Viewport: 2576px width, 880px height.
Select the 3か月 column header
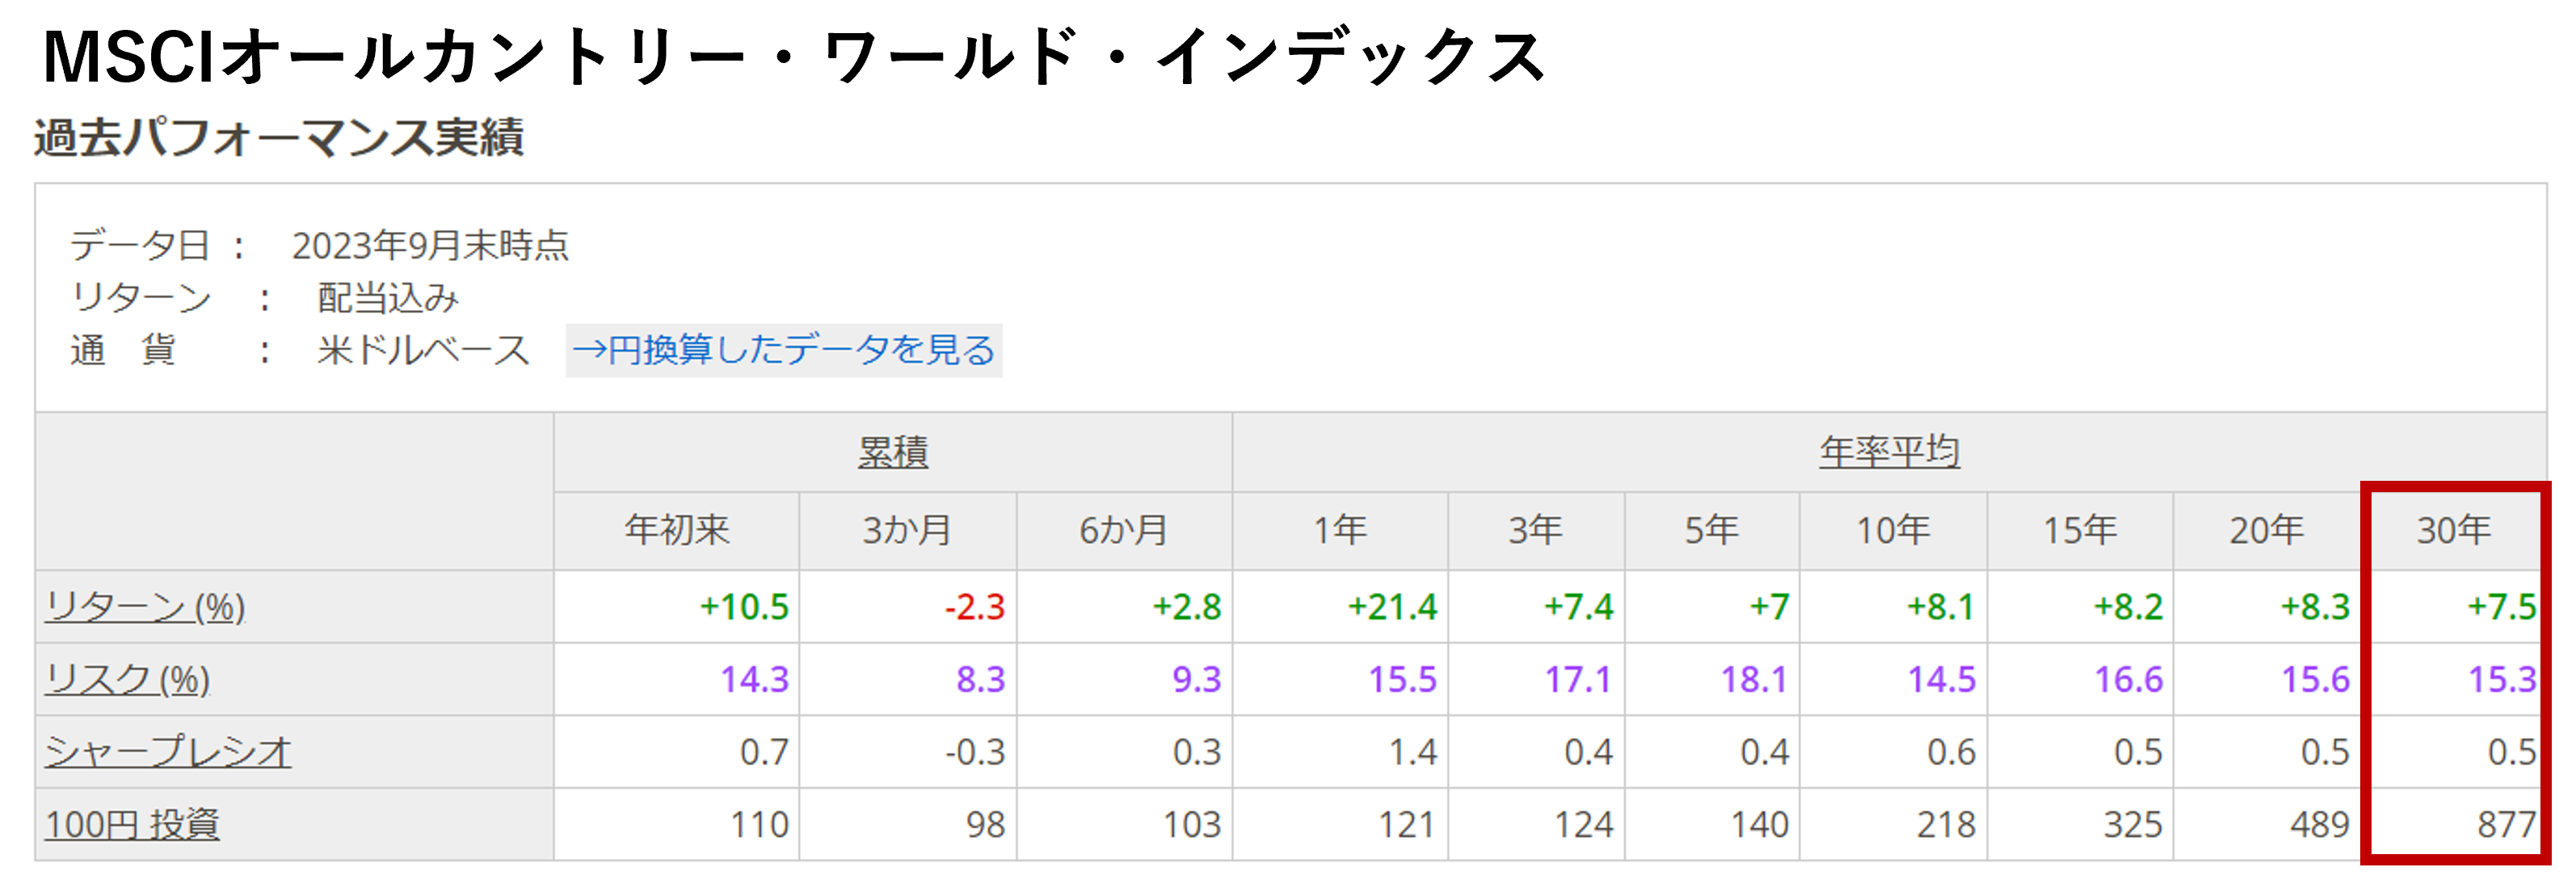[907, 530]
